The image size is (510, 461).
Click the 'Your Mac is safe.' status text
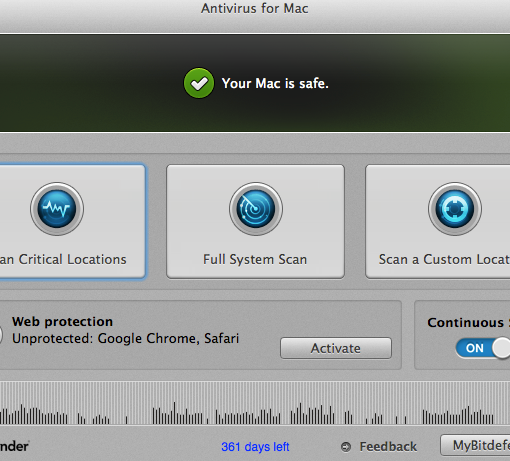pos(275,83)
